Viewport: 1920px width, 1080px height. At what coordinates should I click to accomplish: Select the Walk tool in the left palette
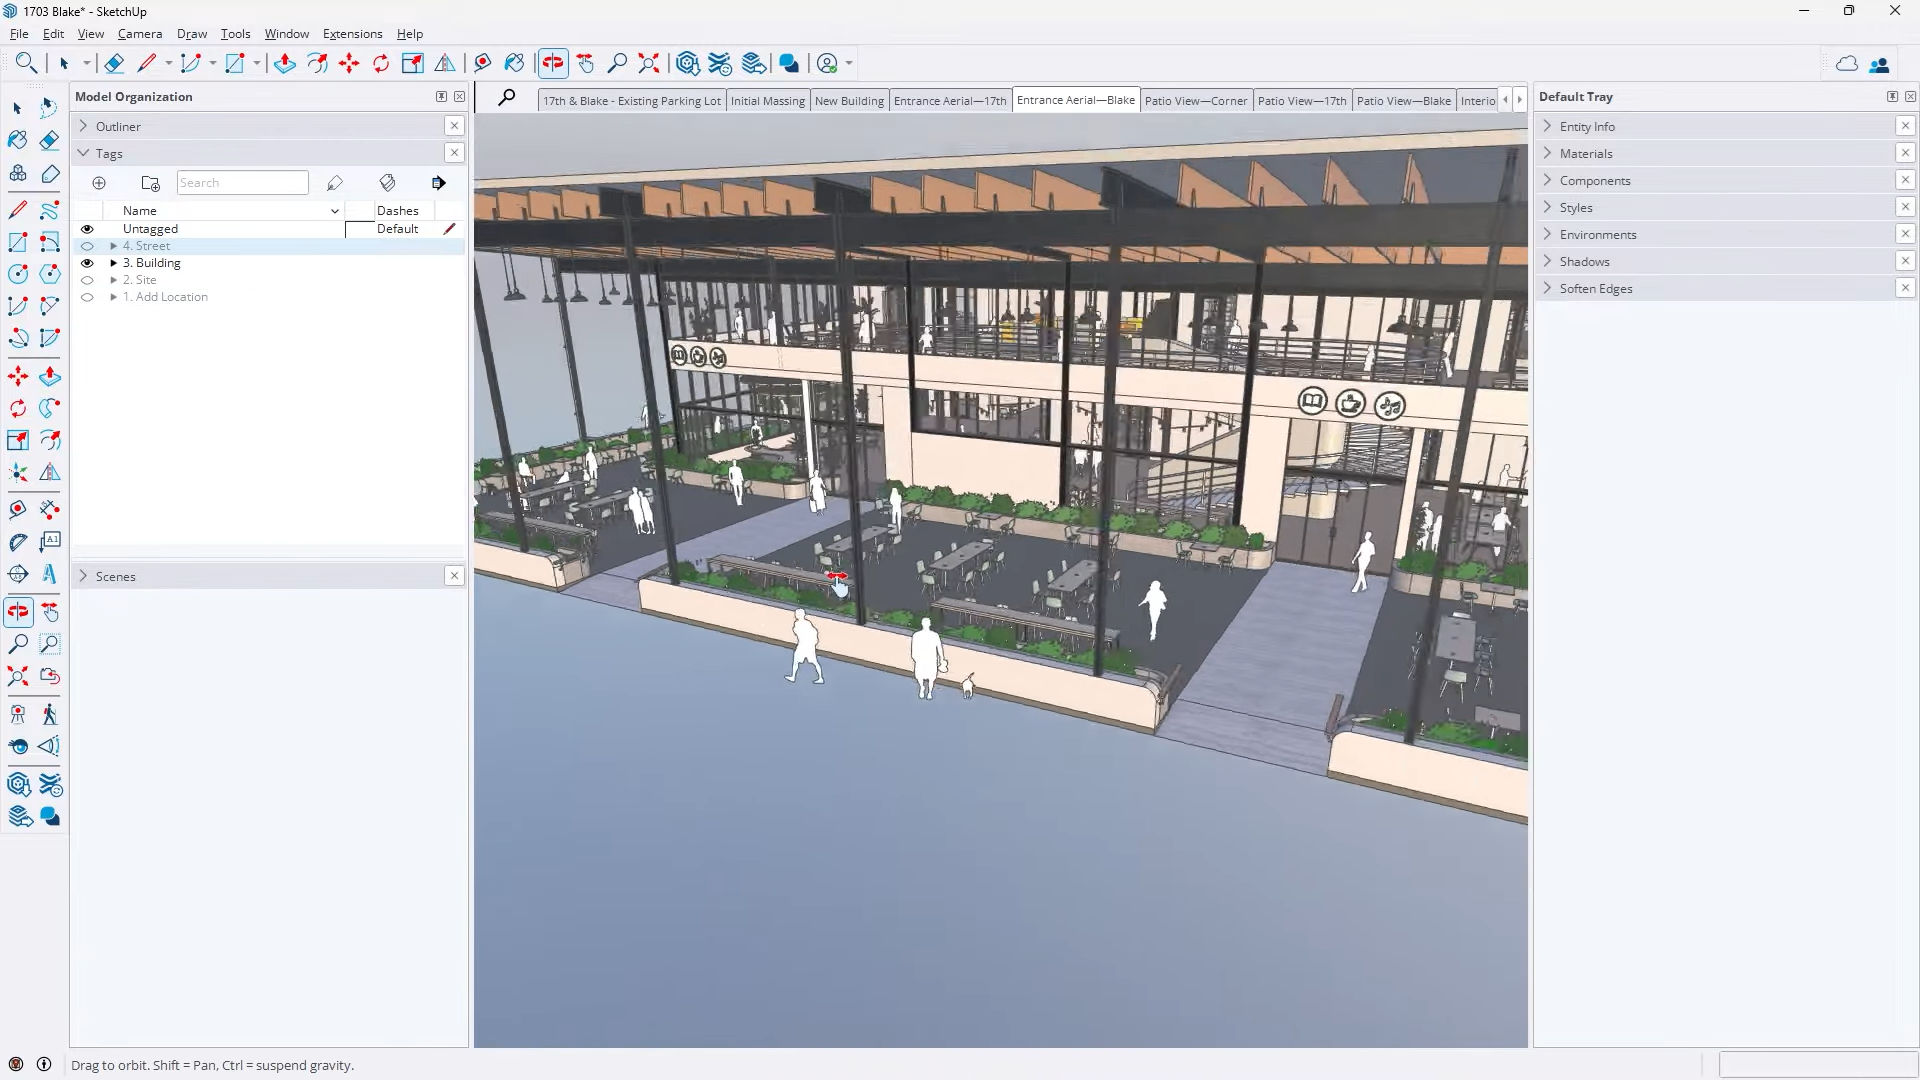point(49,713)
